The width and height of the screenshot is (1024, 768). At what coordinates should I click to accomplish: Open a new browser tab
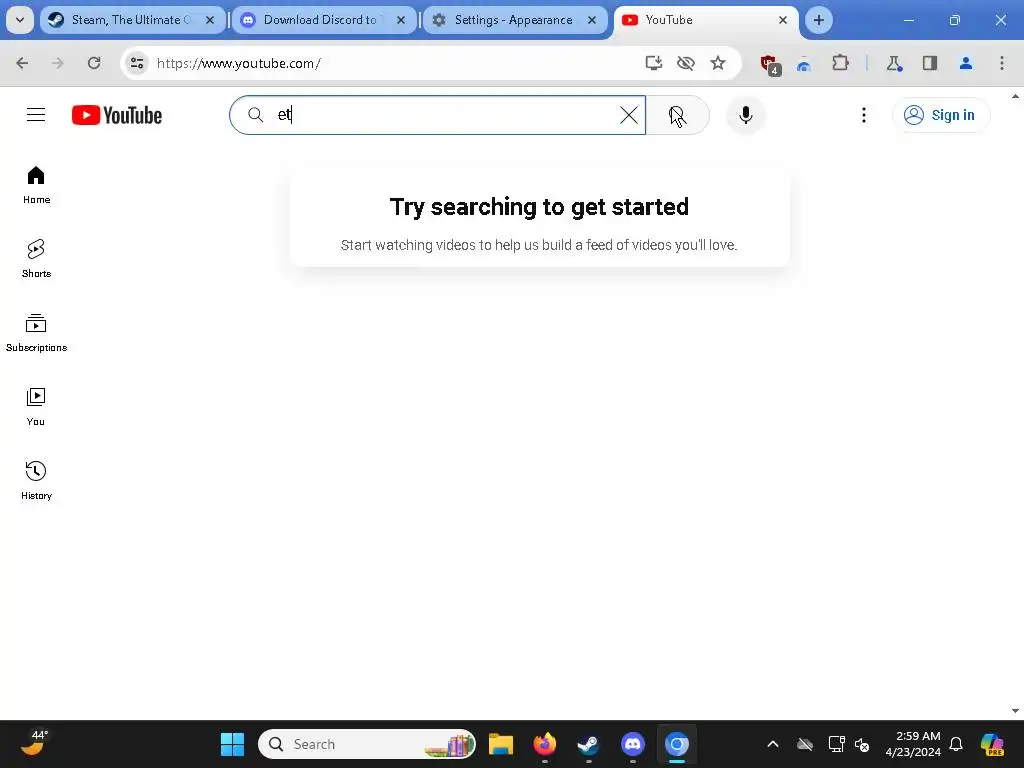(x=818, y=20)
